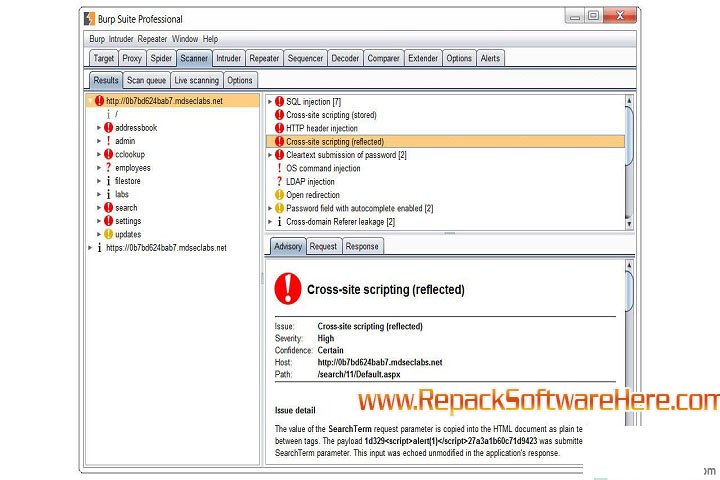Click the /search/11/Default.aspx path value
This screenshot has height=480, width=720.
click(359, 374)
